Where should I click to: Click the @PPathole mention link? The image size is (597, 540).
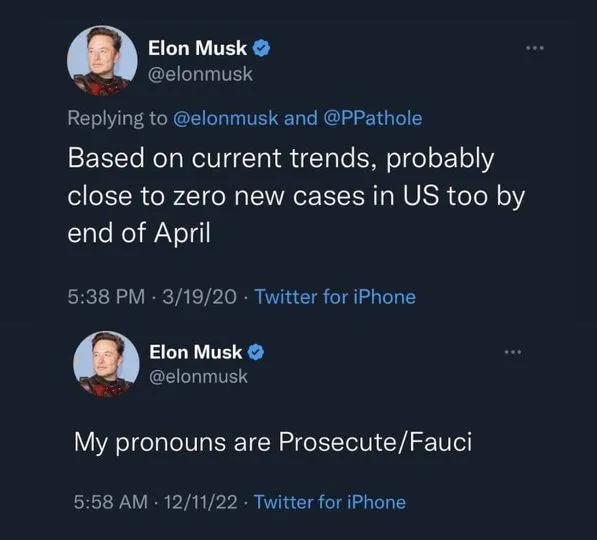[x=373, y=118]
